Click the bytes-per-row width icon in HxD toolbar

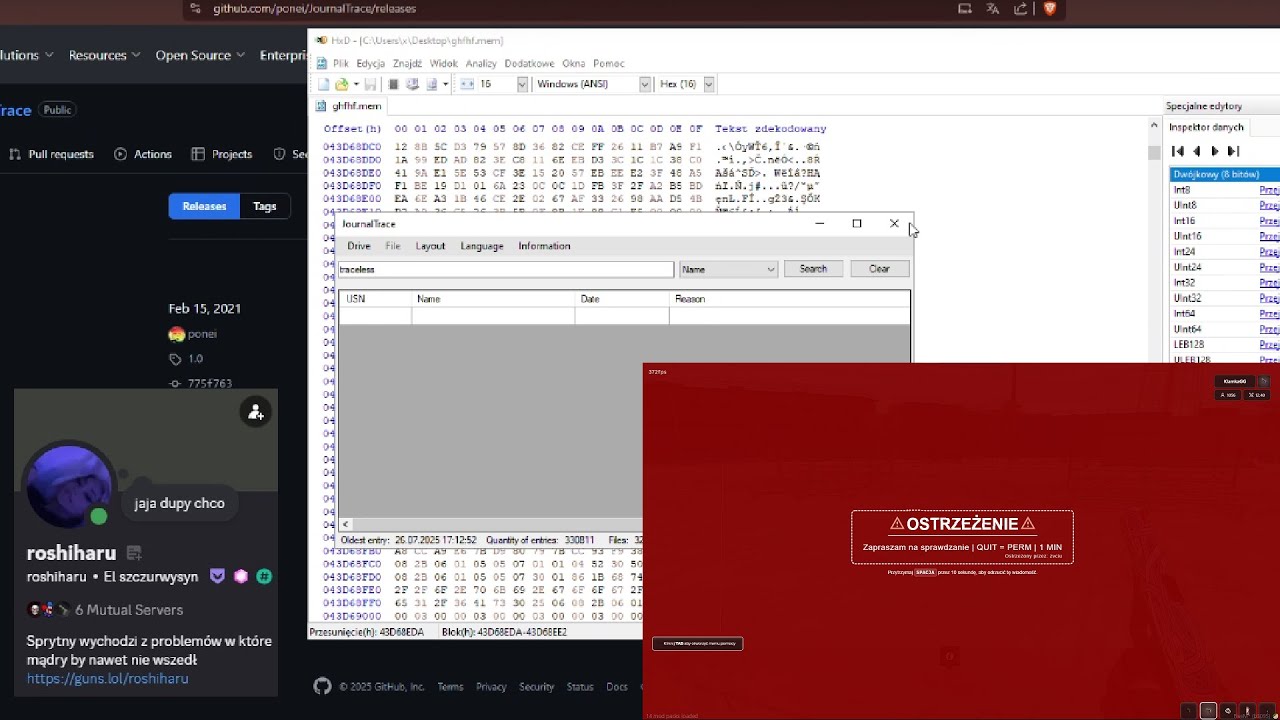467,84
